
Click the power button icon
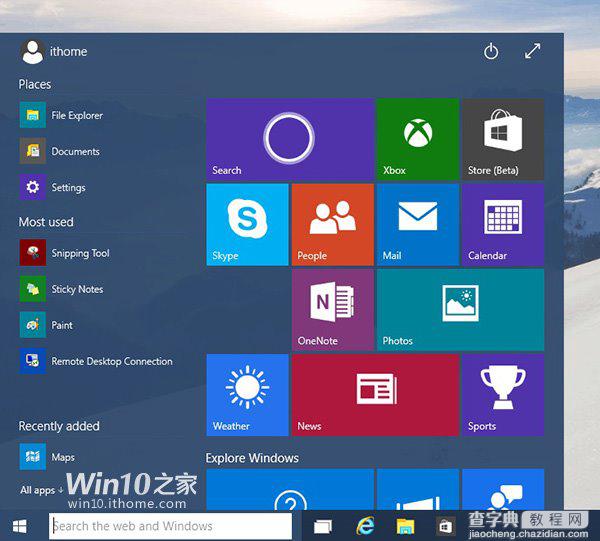(x=491, y=51)
